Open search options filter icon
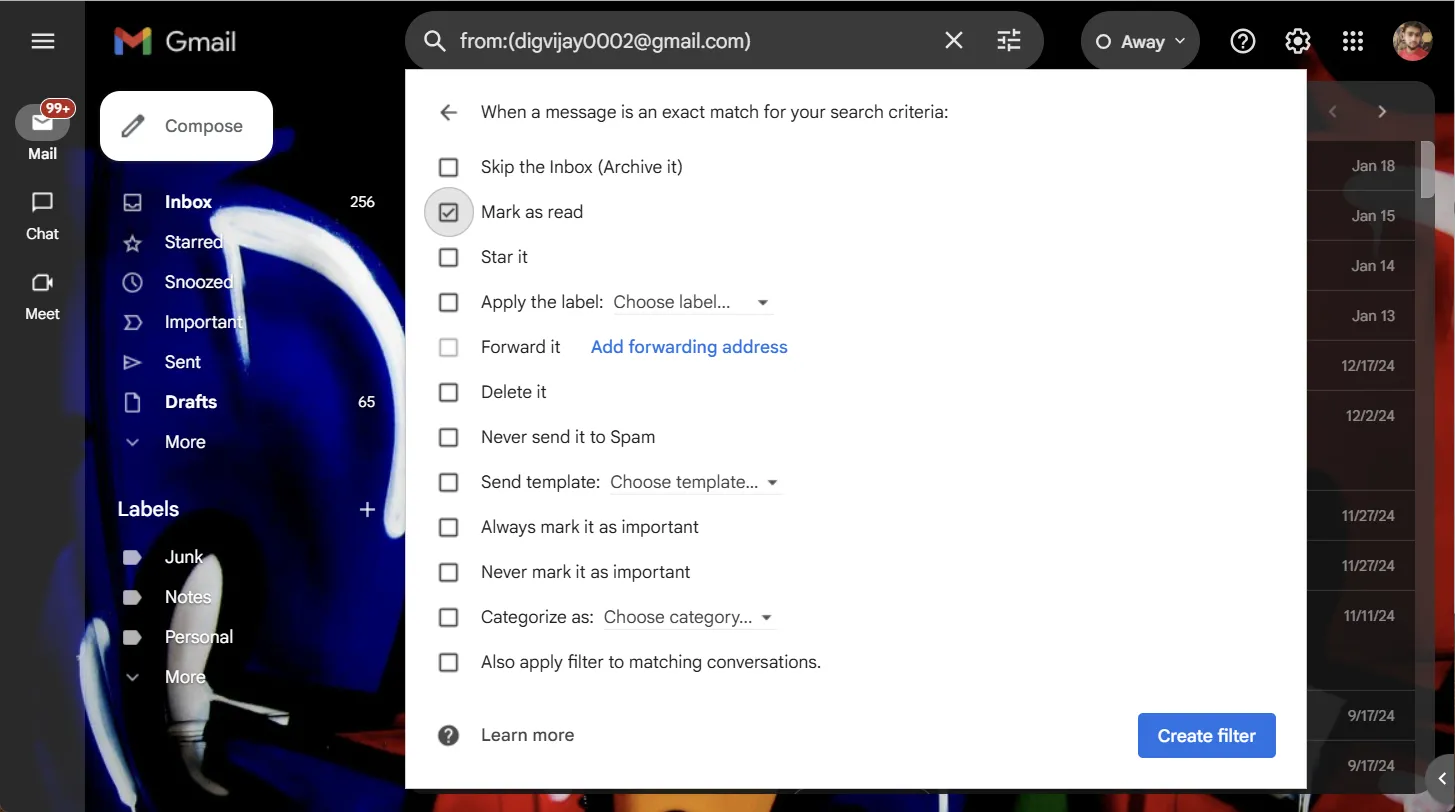The width and height of the screenshot is (1455, 812). [x=1009, y=41]
